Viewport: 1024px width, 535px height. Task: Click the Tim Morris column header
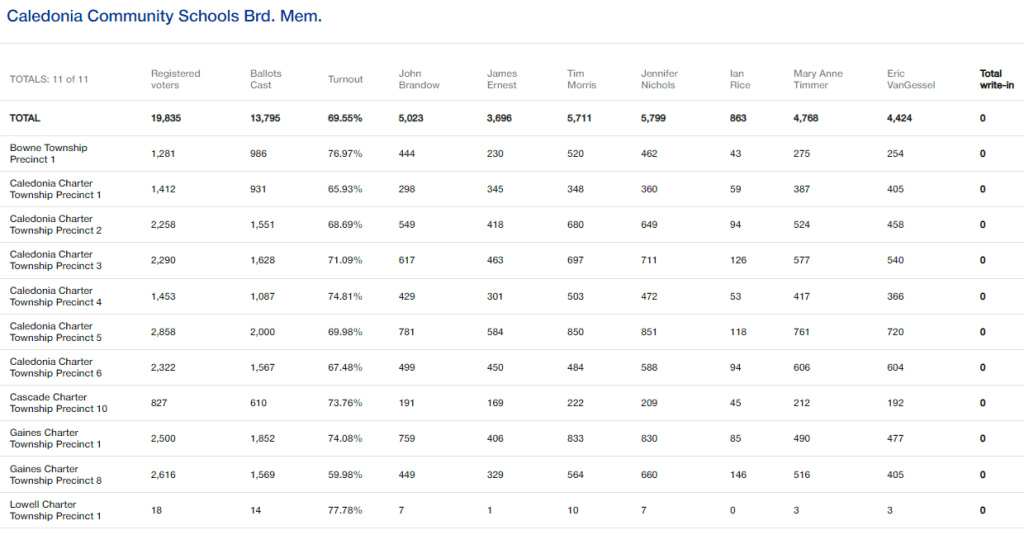click(582, 79)
